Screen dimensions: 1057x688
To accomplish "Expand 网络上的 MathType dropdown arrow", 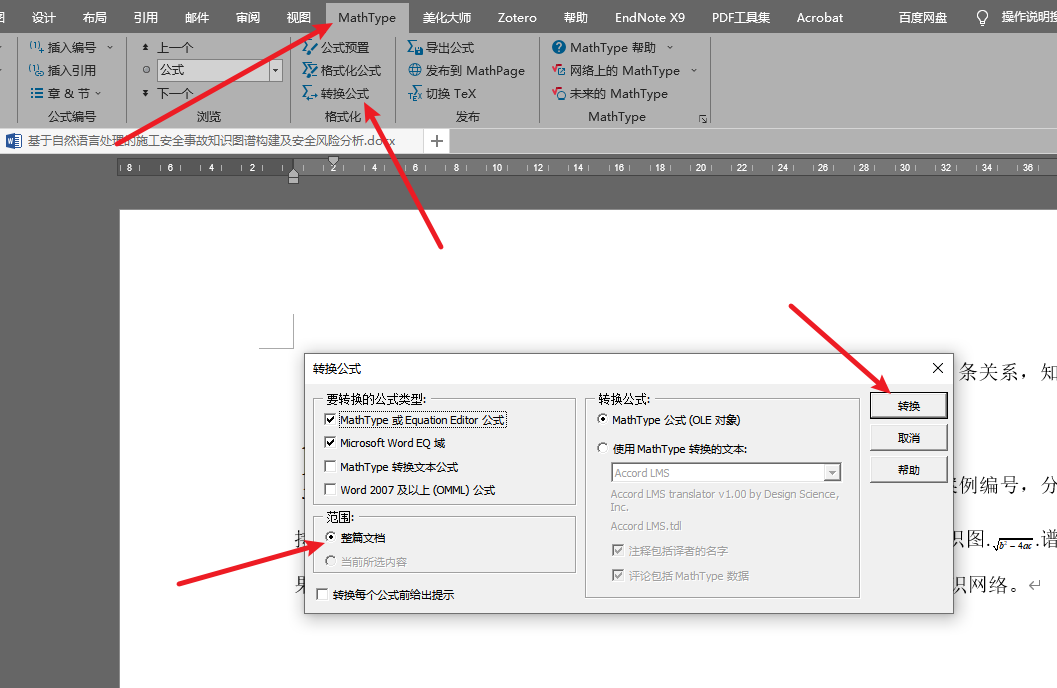I will point(694,70).
